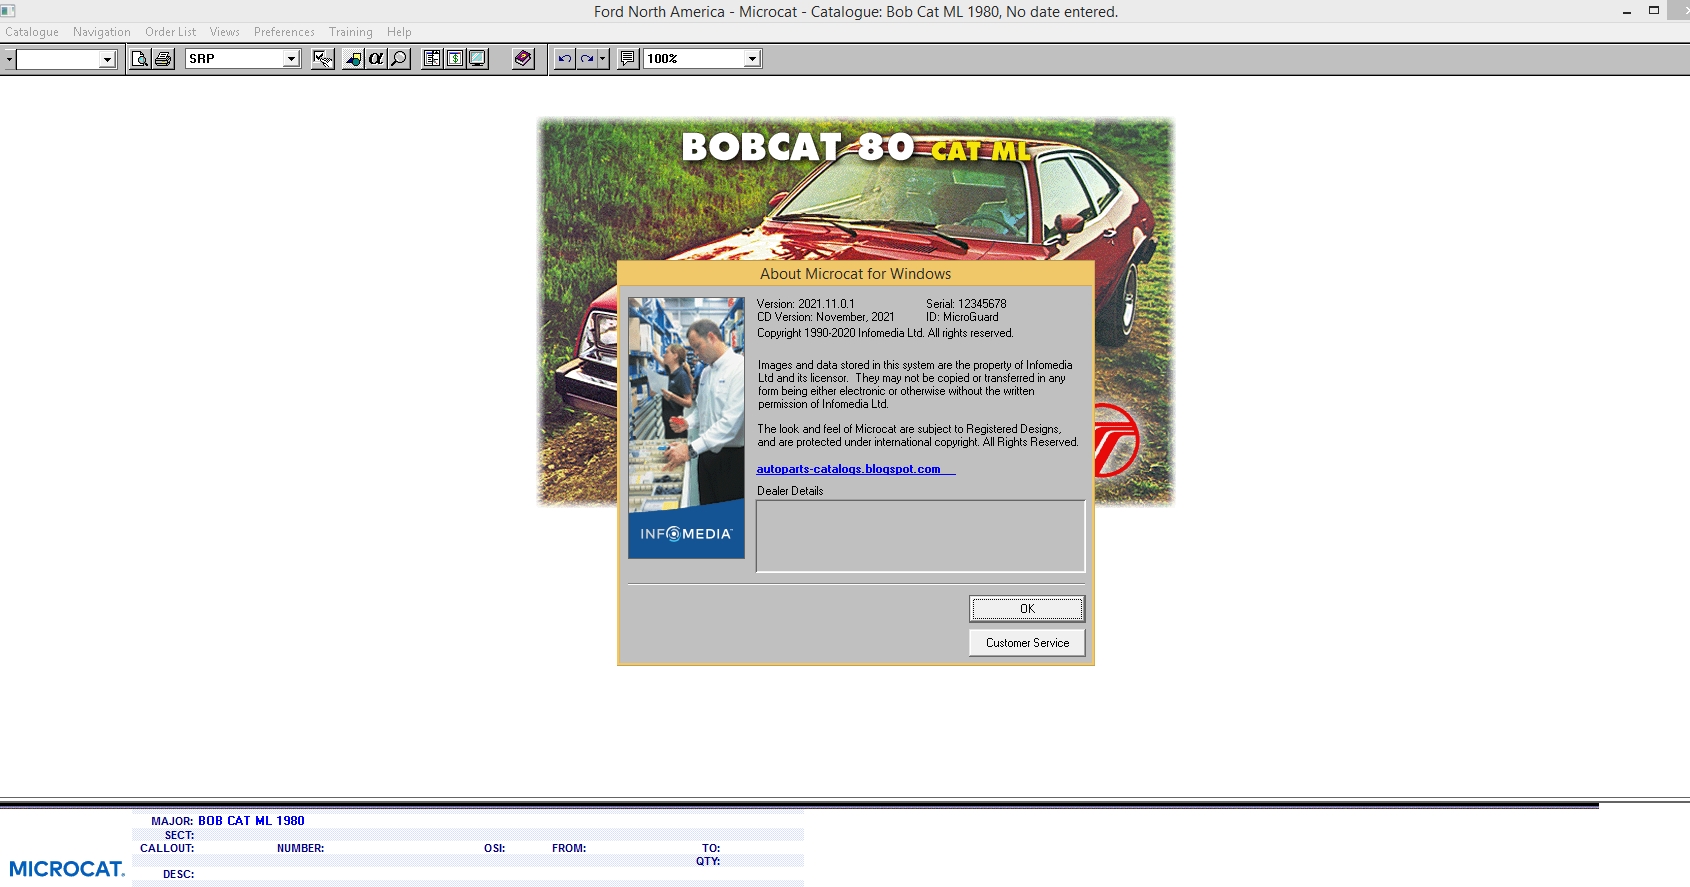Click the monitor display view icon
Viewport: 1690px width, 887px height.
[x=478, y=59]
